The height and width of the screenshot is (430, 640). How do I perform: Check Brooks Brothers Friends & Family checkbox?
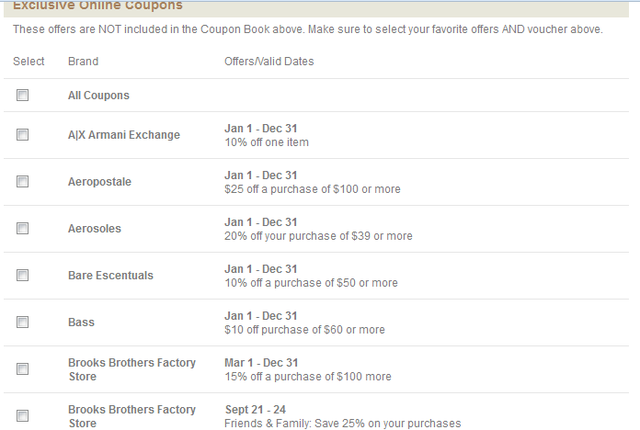coord(22,416)
